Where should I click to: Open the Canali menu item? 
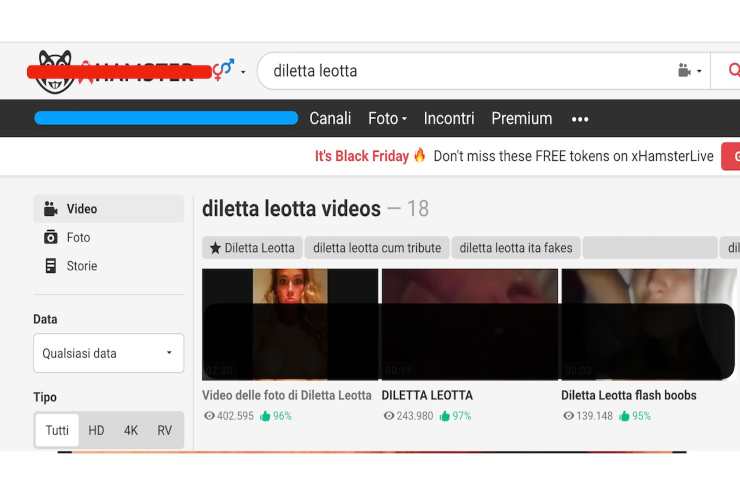pyautogui.click(x=330, y=119)
